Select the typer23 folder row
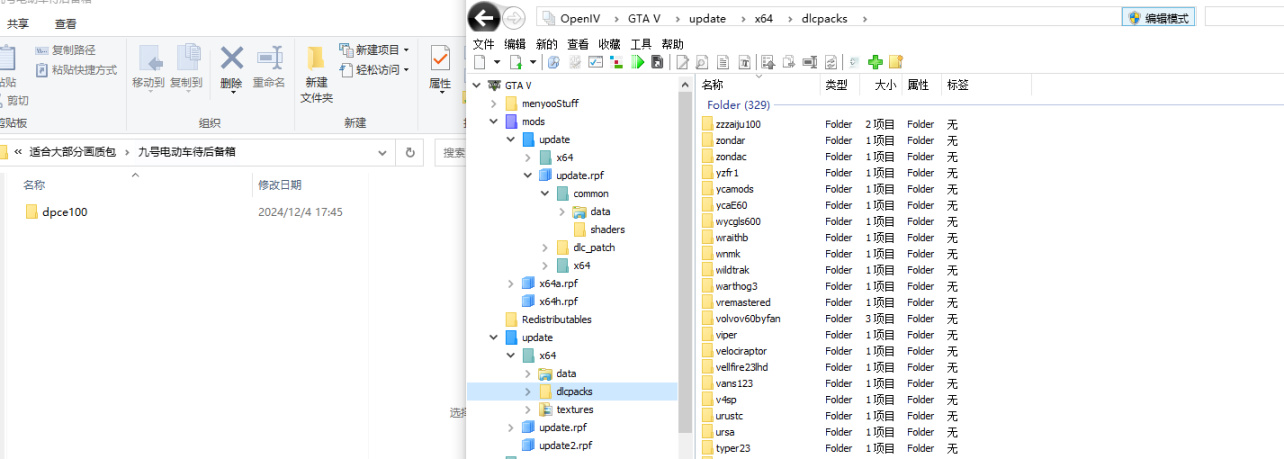The width and height of the screenshot is (1284, 459). pos(830,448)
